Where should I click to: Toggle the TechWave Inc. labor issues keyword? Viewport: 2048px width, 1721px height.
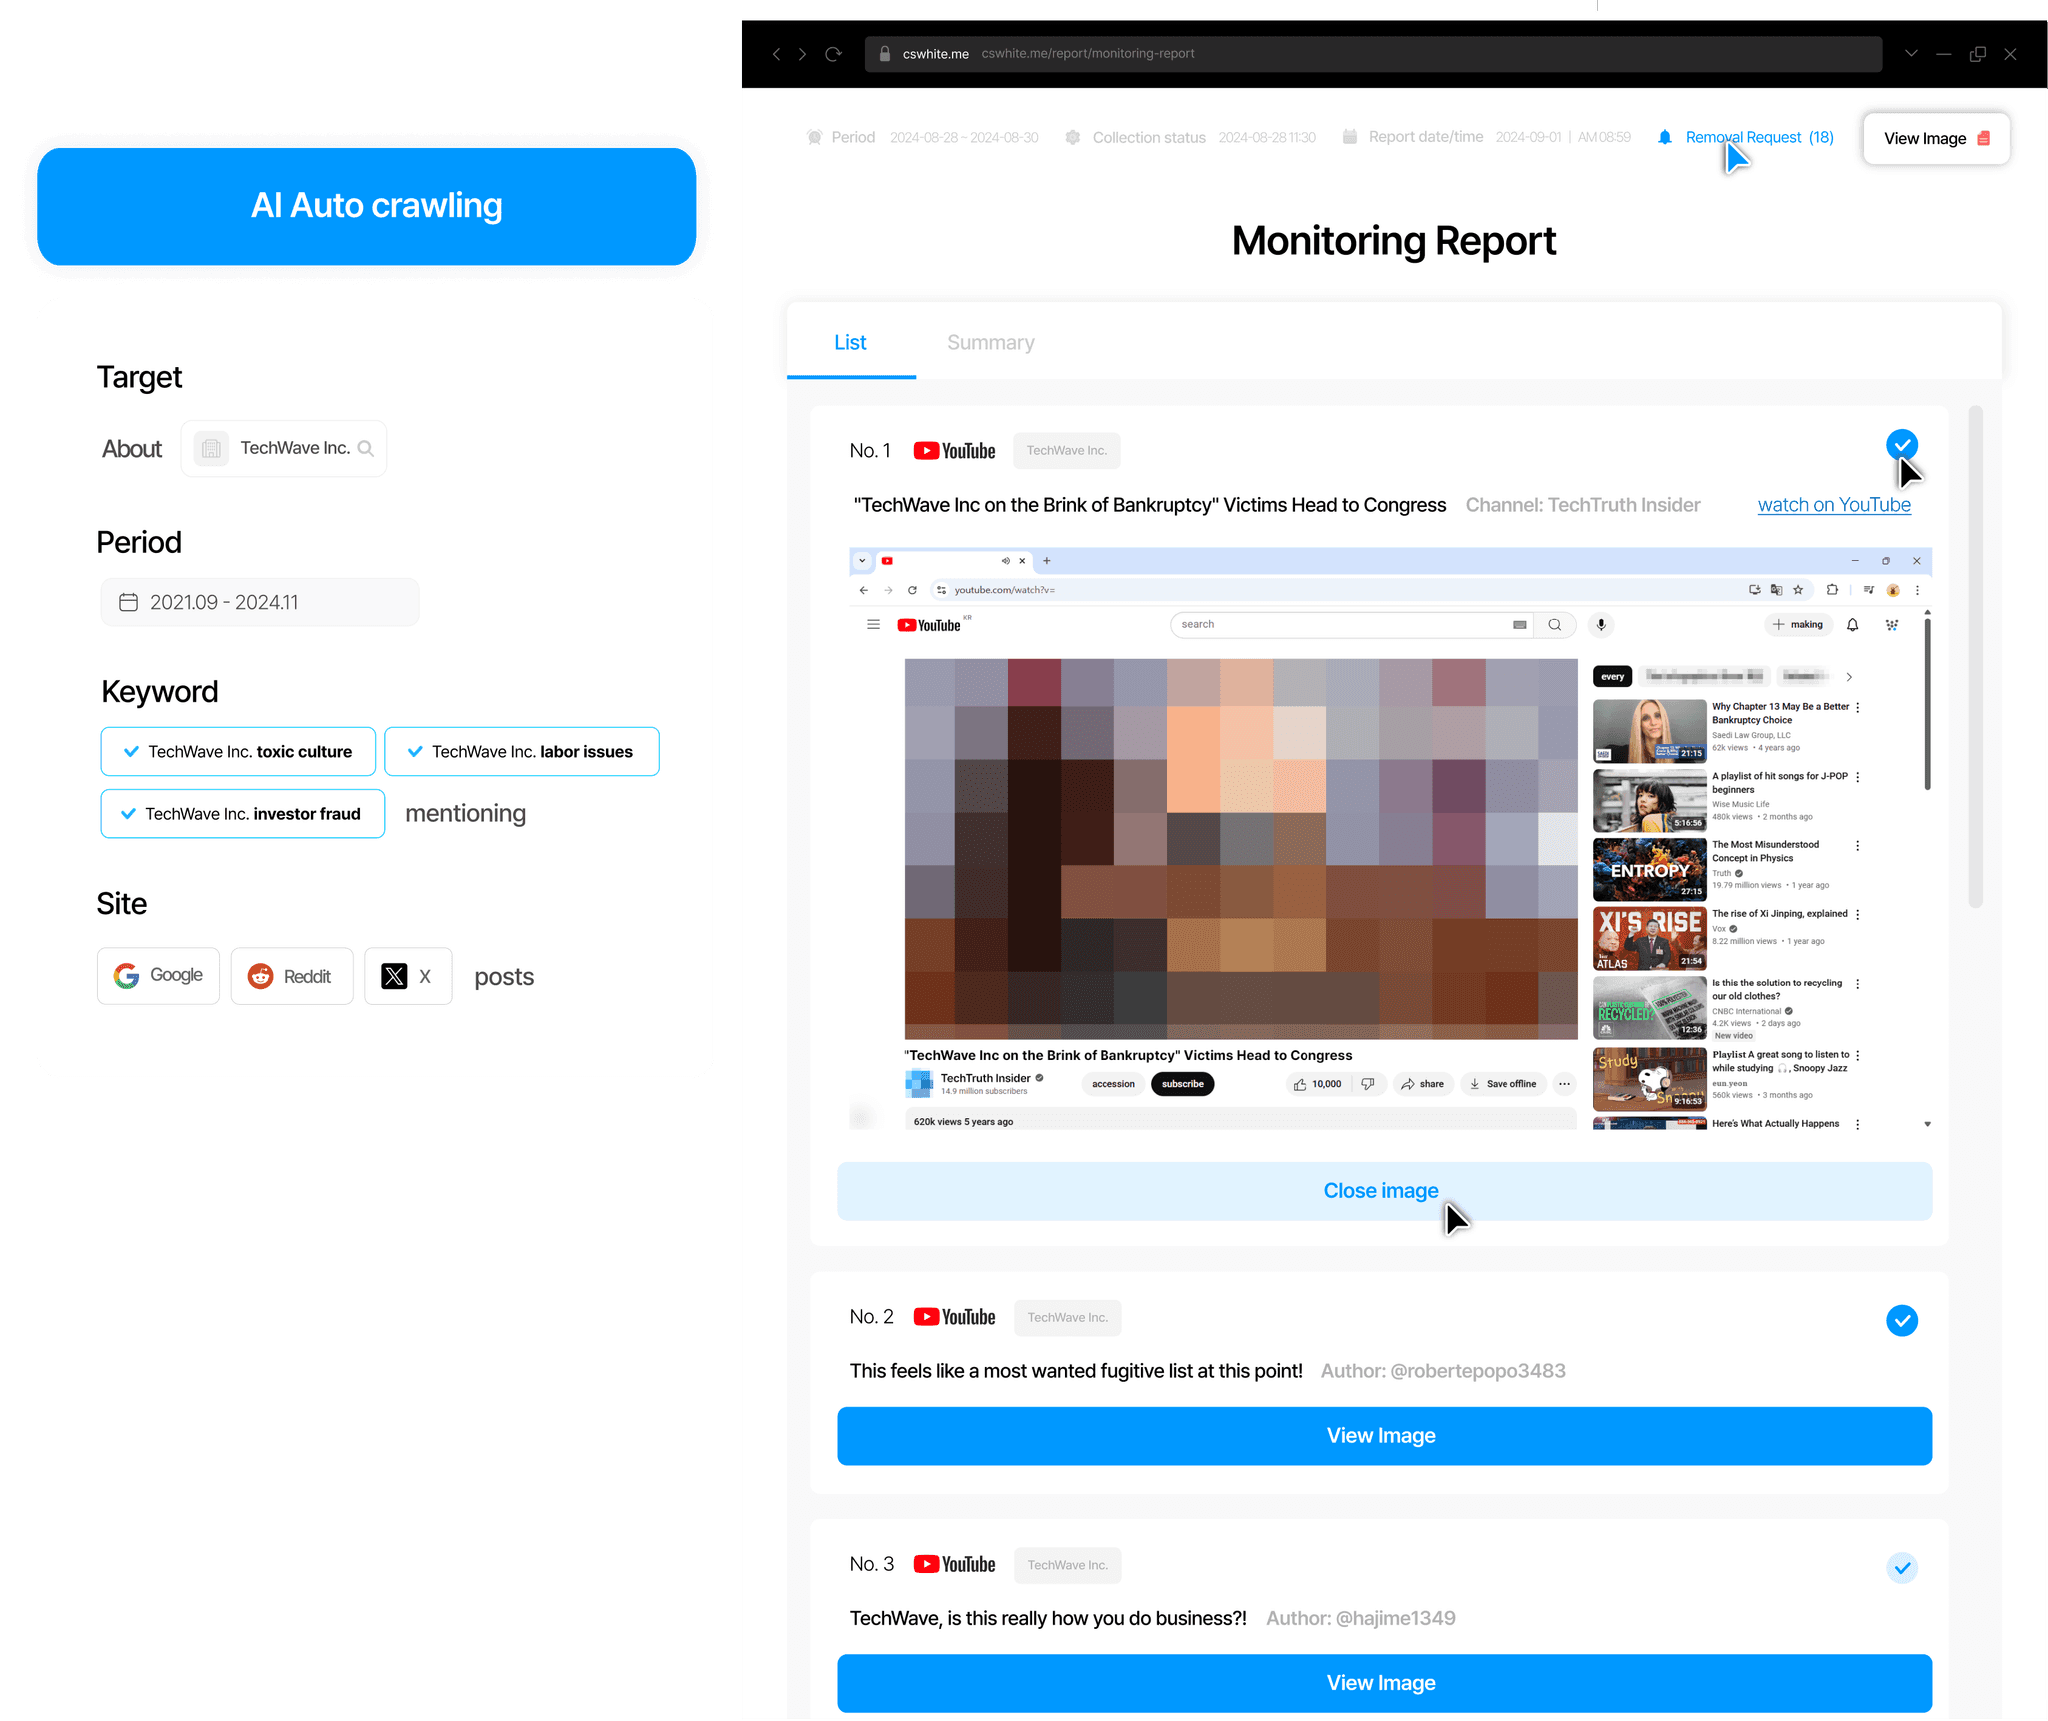(x=521, y=752)
